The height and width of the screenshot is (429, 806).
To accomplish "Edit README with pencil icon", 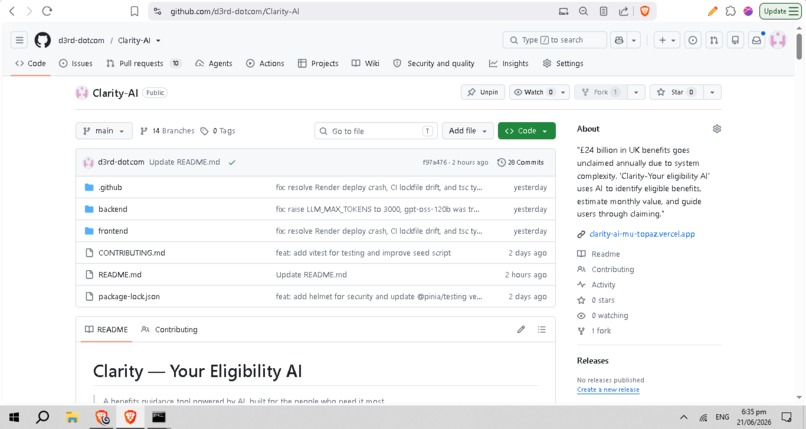I will pos(521,329).
